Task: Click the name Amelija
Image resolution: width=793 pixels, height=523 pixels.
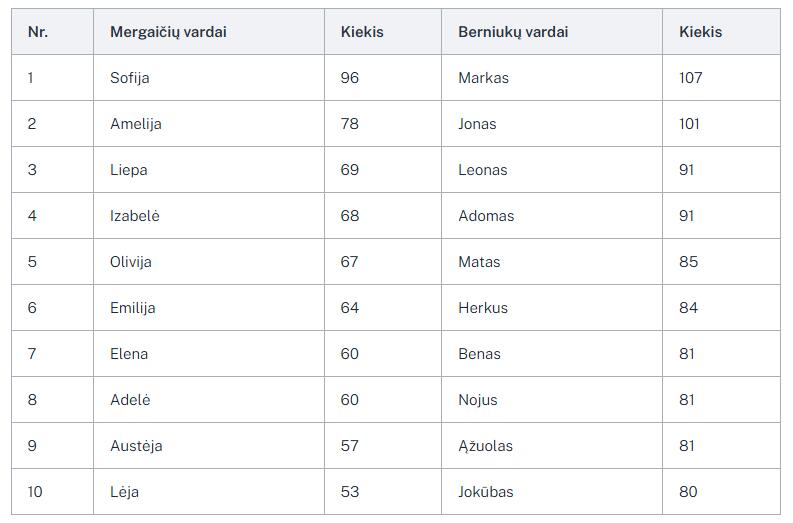Action: coord(136,124)
